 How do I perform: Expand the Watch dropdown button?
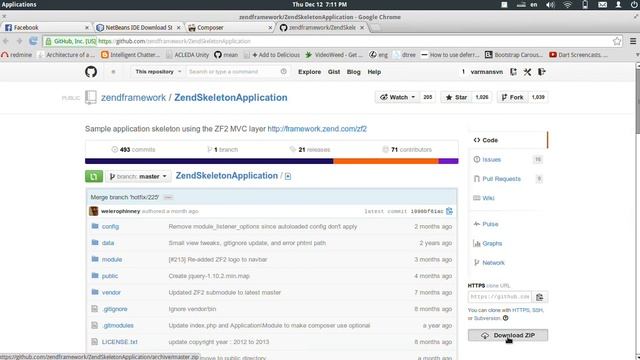pyautogui.click(x=397, y=97)
